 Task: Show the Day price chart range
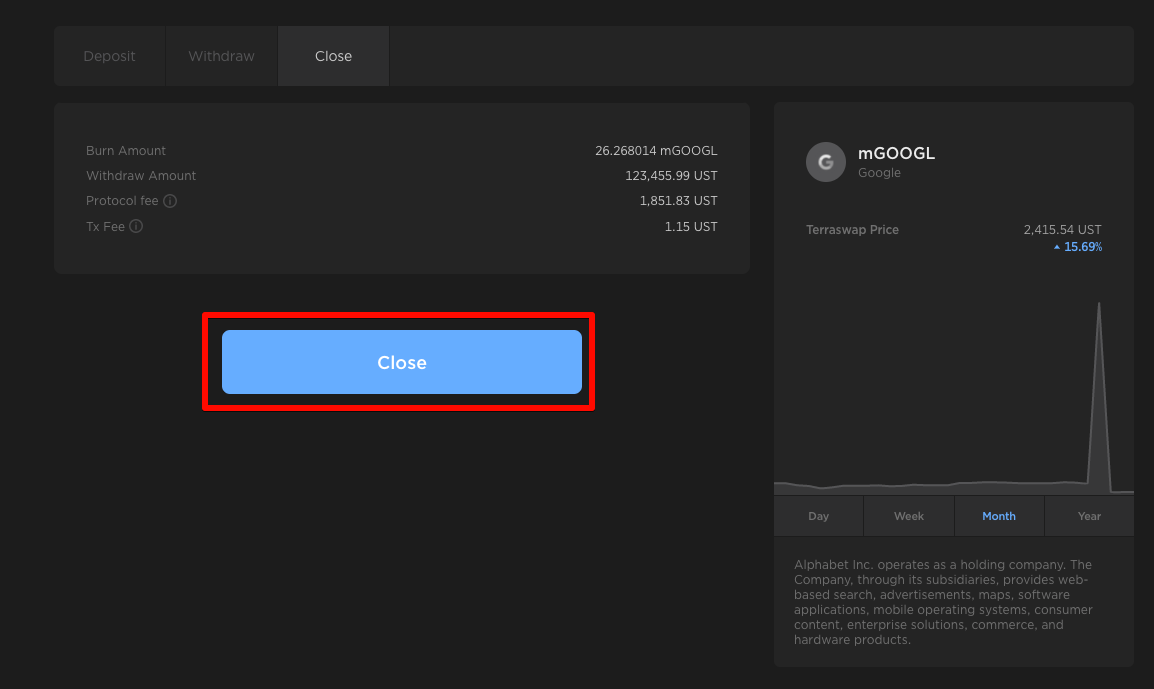click(818, 516)
